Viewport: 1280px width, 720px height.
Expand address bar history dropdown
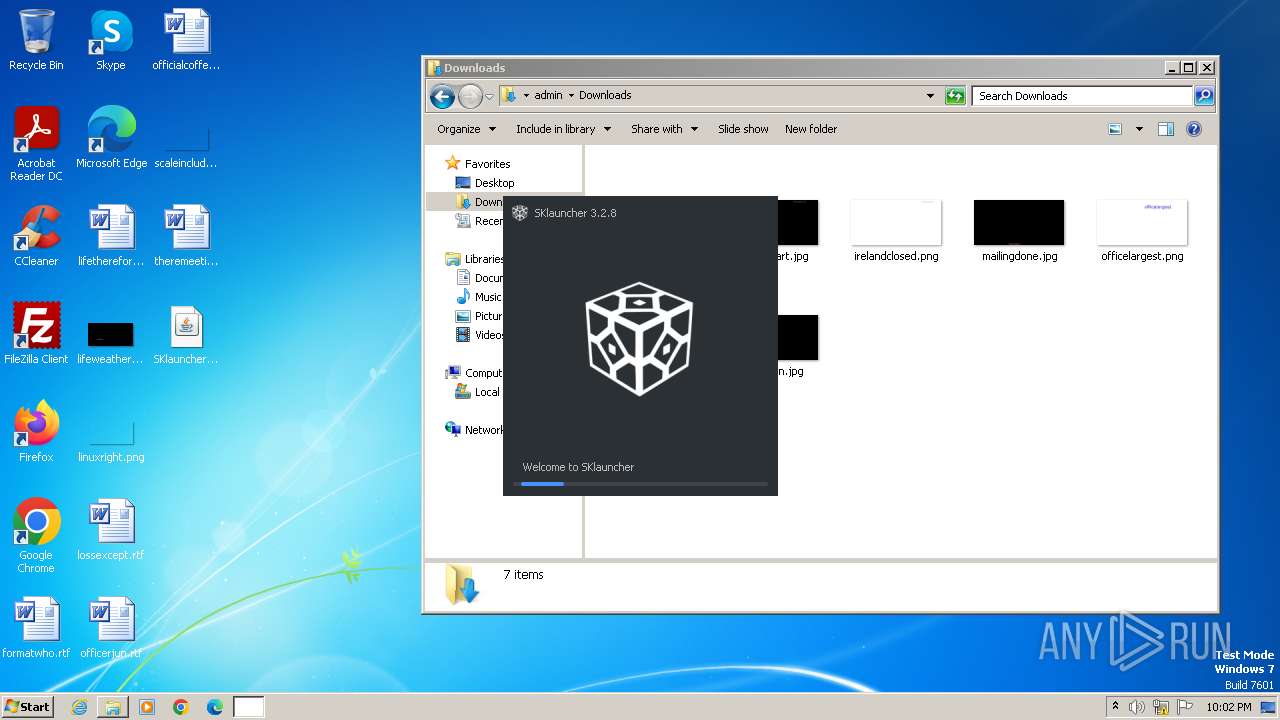point(930,96)
